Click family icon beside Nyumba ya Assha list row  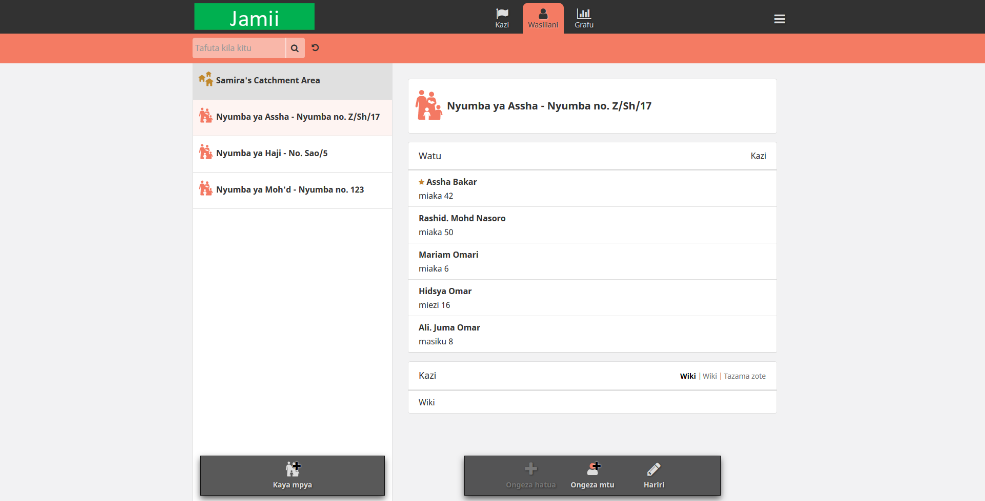click(x=205, y=116)
